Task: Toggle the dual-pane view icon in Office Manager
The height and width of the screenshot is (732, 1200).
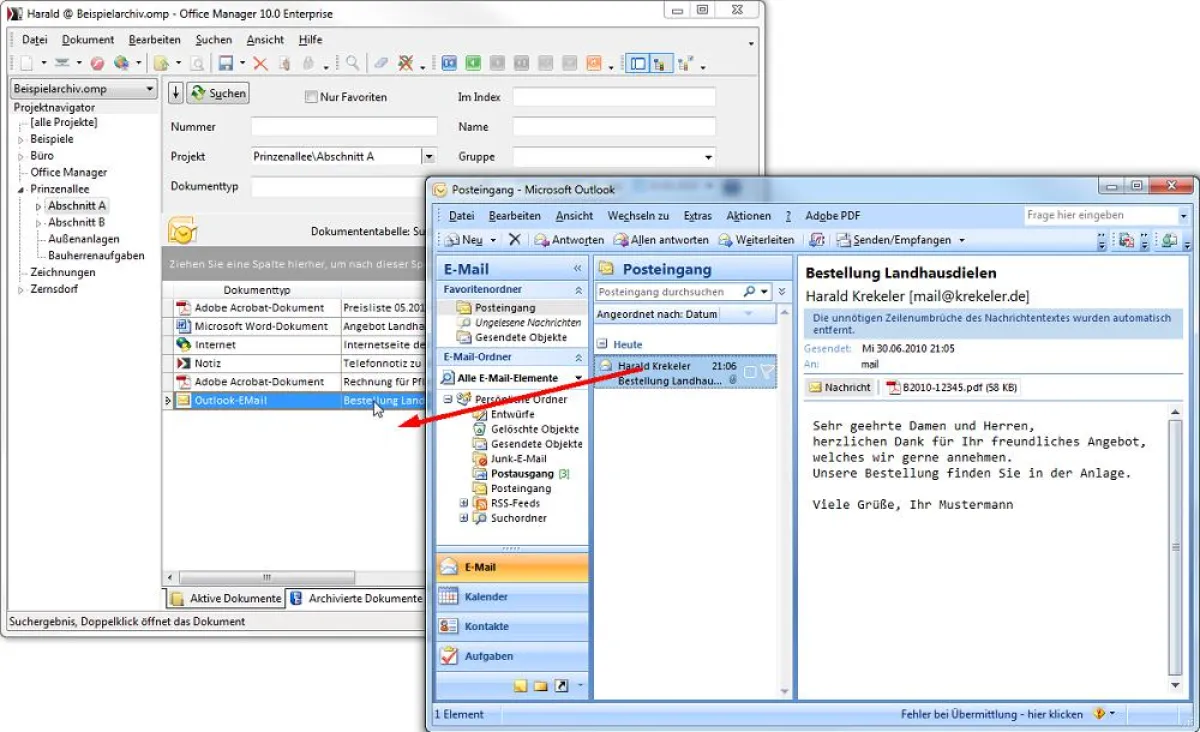Action: [639, 62]
